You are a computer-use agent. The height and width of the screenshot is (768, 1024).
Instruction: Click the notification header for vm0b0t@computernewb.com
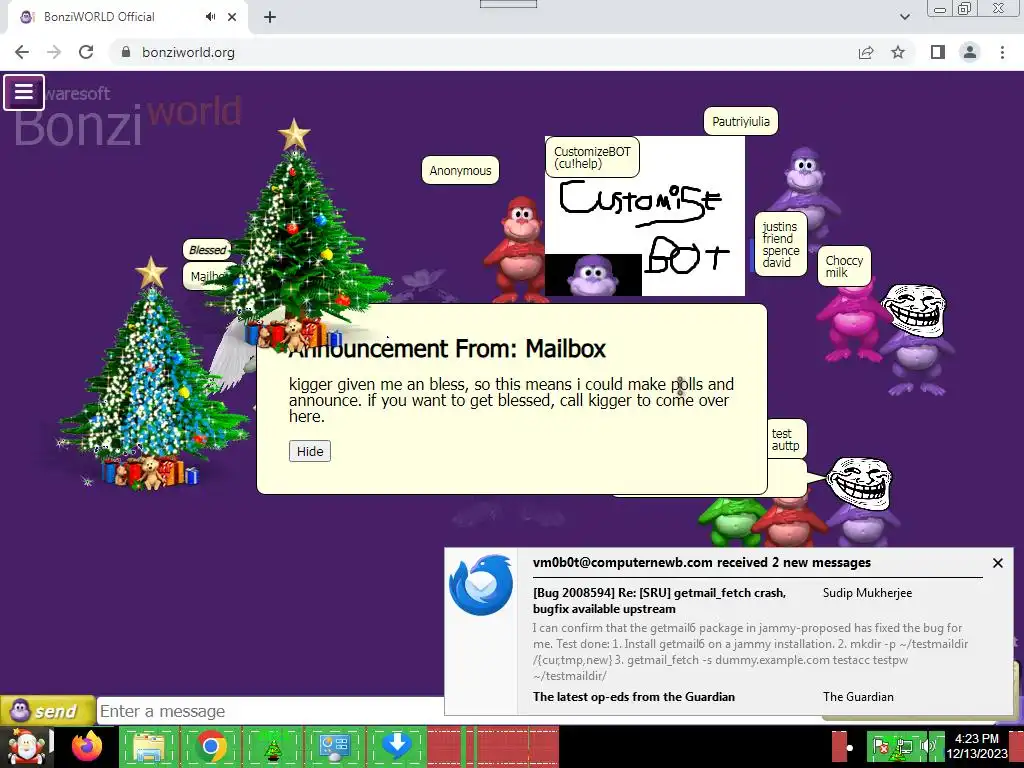pyautogui.click(x=701, y=563)
